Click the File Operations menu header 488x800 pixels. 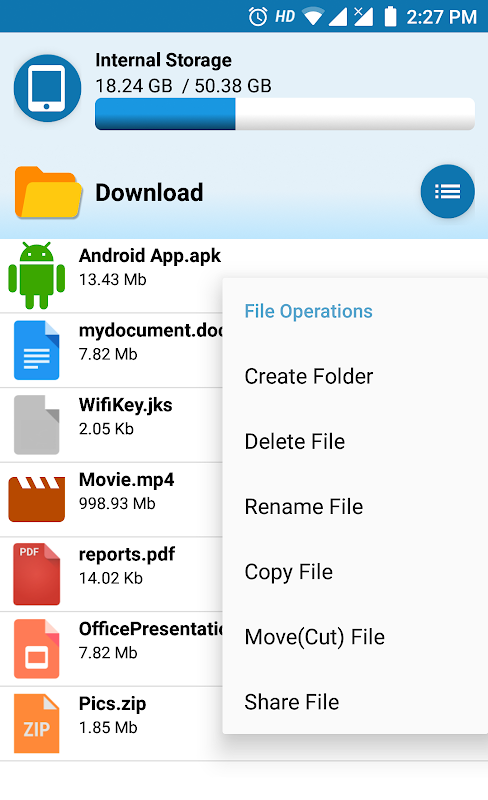(x=308, y=311)
